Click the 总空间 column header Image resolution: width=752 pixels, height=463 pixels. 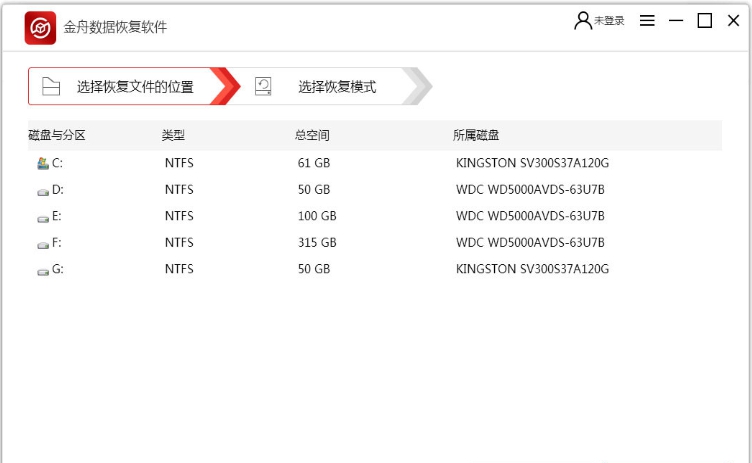click(312, 135)
